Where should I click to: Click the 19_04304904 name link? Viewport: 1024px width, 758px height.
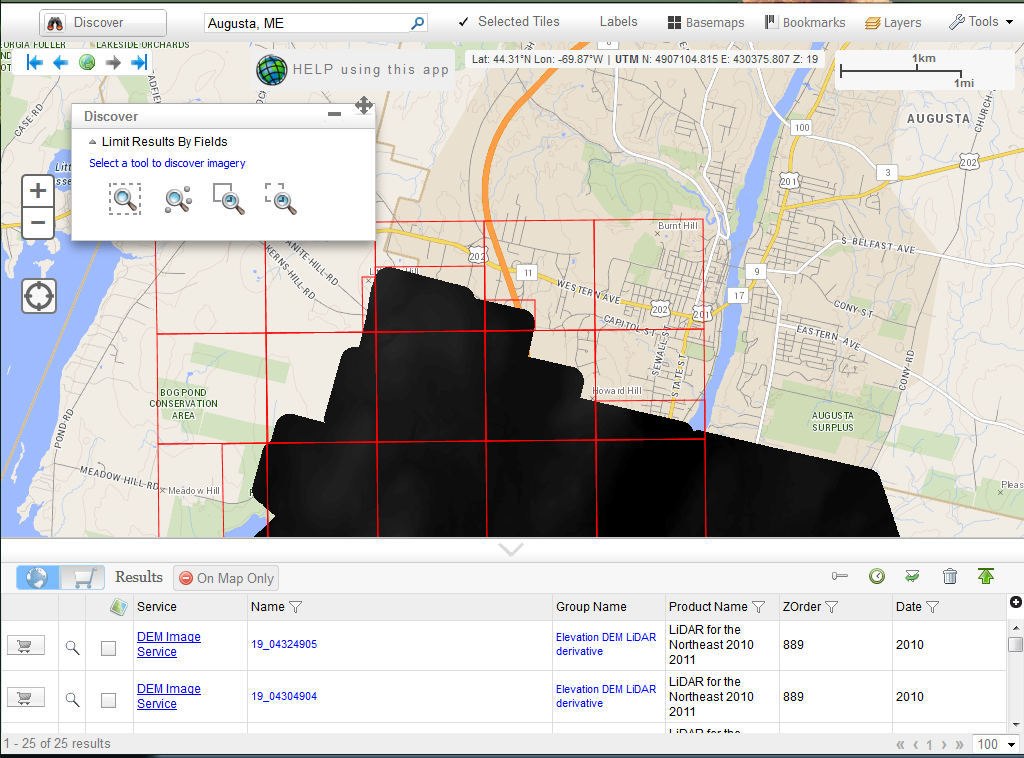pyautogui.click(x=284, y=697)
